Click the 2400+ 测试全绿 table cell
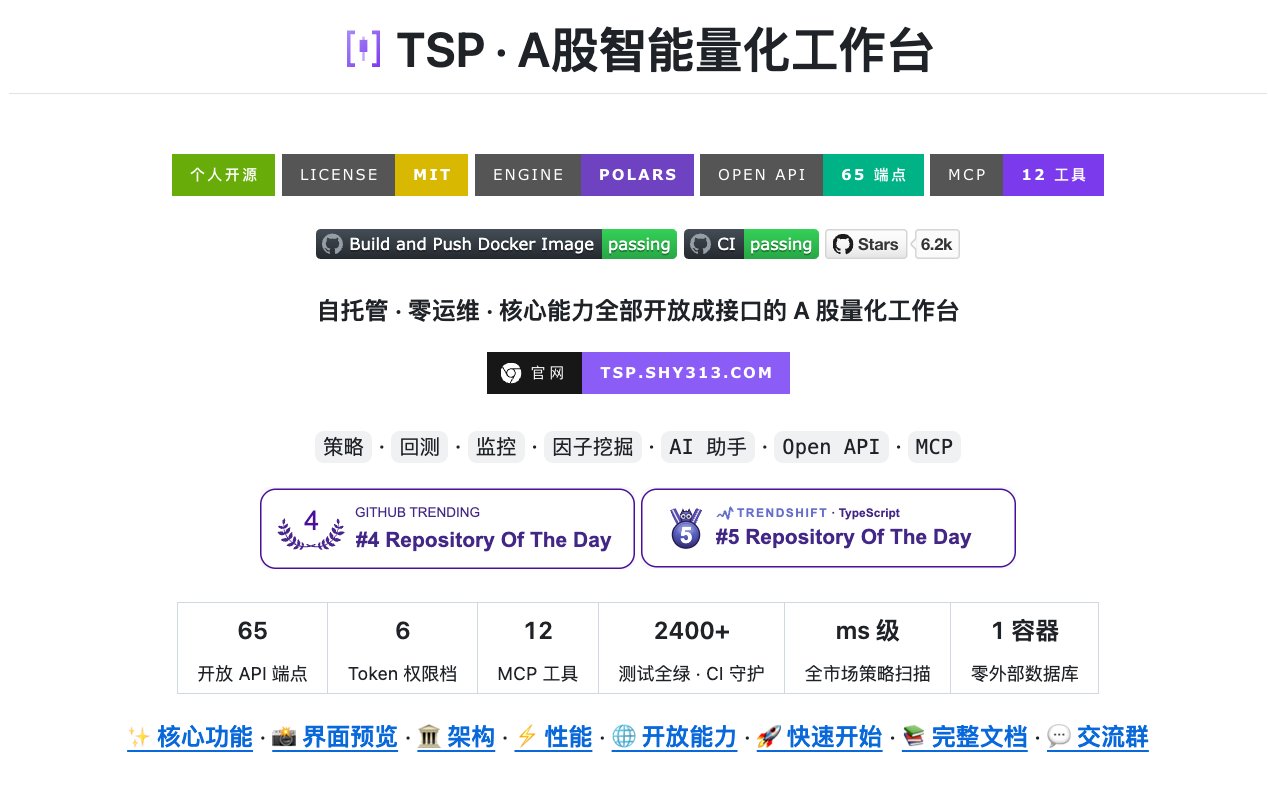The image size is (1268, 790). click(692, 648)
